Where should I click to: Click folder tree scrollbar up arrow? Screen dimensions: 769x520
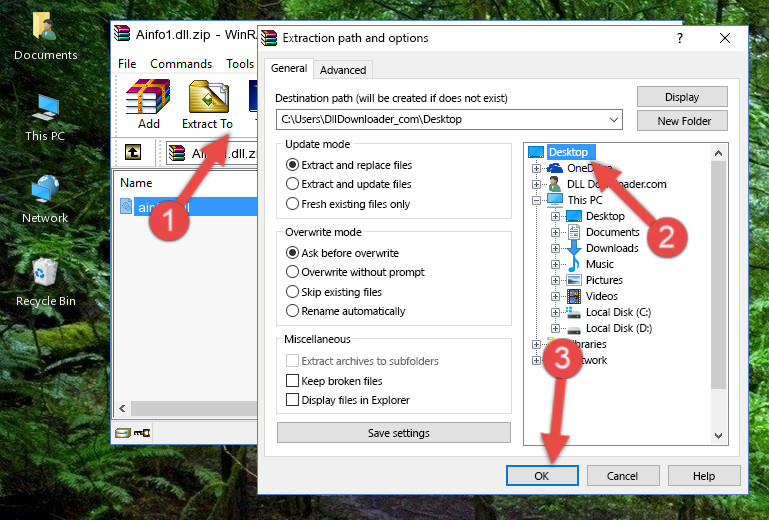[718, 153]
